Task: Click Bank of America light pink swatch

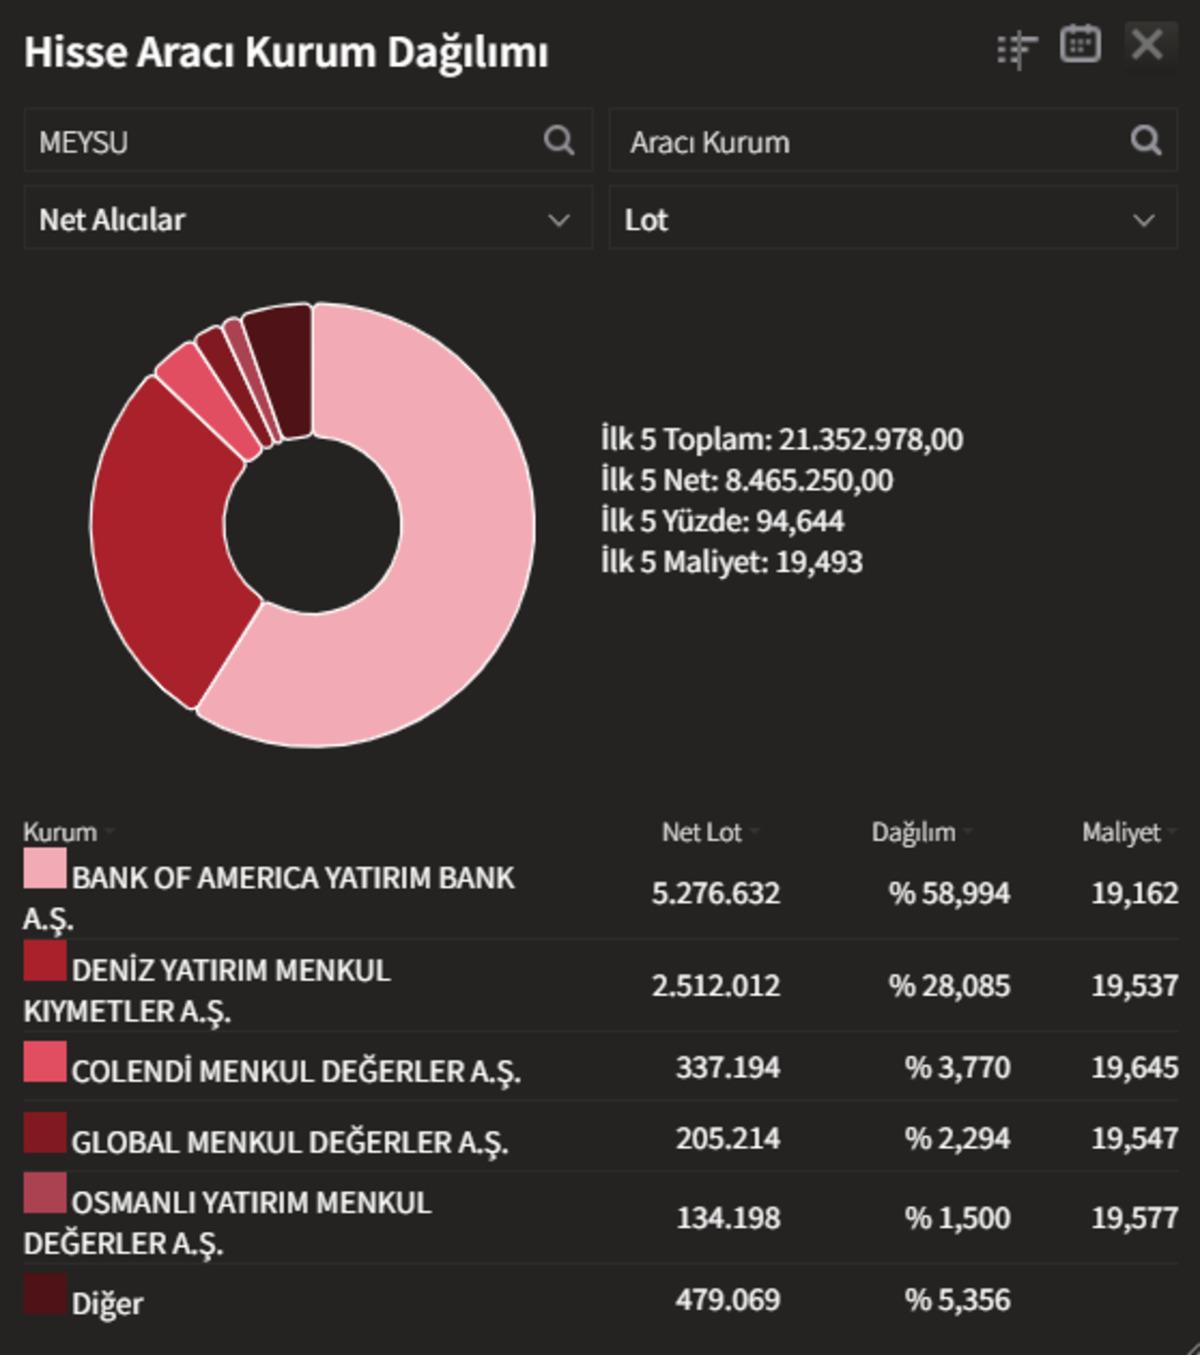Action: click(45, 869)
